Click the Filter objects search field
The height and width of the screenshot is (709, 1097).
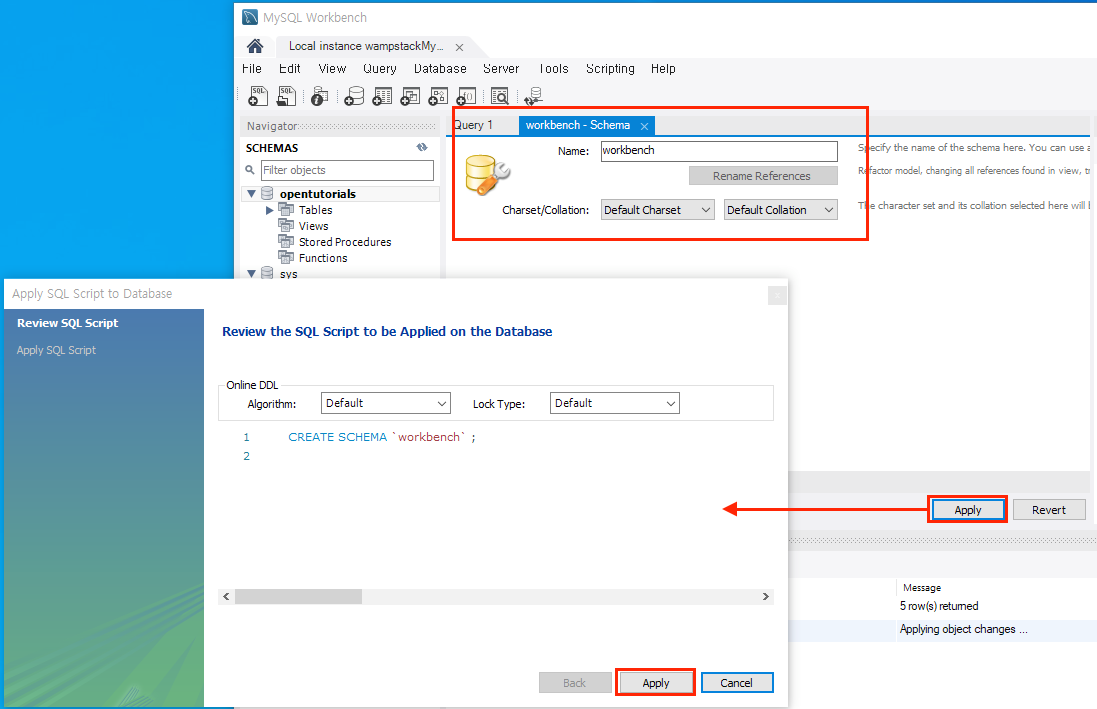pyautogui.click(x=347, y=170)
